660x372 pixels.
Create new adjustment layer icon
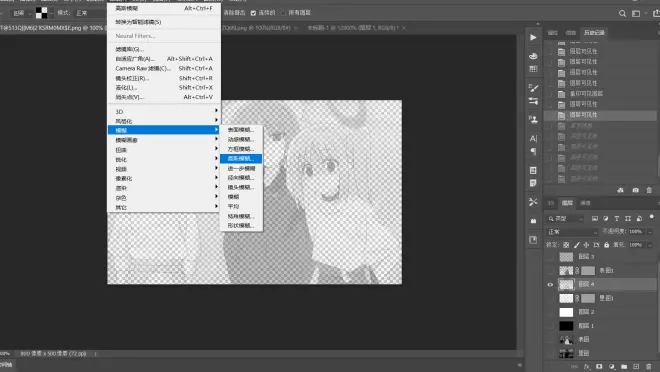coord(612,367)
